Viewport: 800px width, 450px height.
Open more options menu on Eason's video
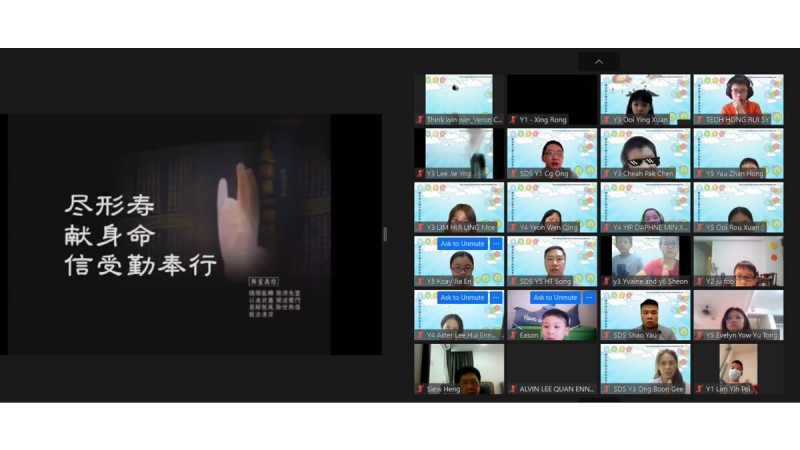click(x=589, y=298)
